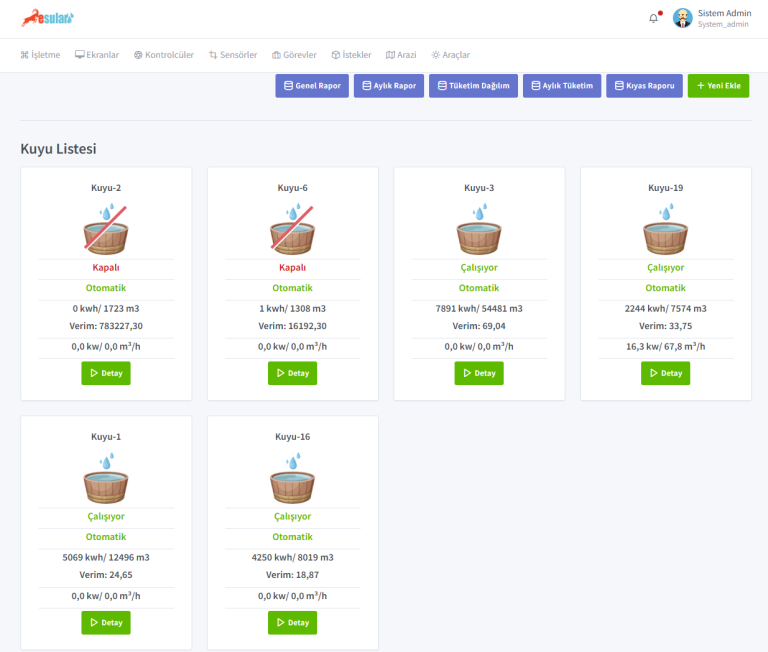Expand the Sistem Admin user dropdown
The height and width of the screenshot is (652, 768).
(724, 18)
